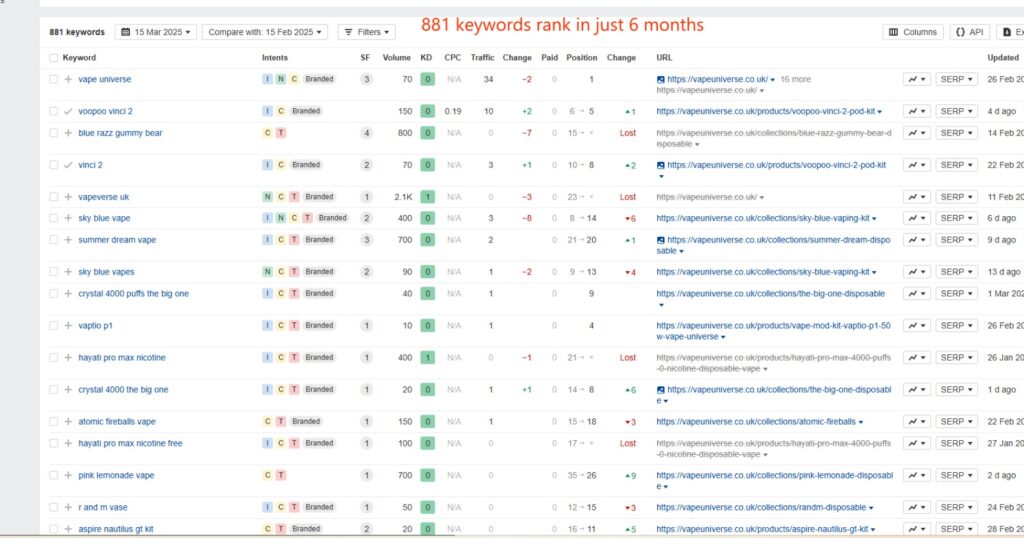The width and height of the screenshot is (1024, 538).
Task: Open SERP dropdown for atomic fireballs vape row
Action: click(x=956, y=421)
